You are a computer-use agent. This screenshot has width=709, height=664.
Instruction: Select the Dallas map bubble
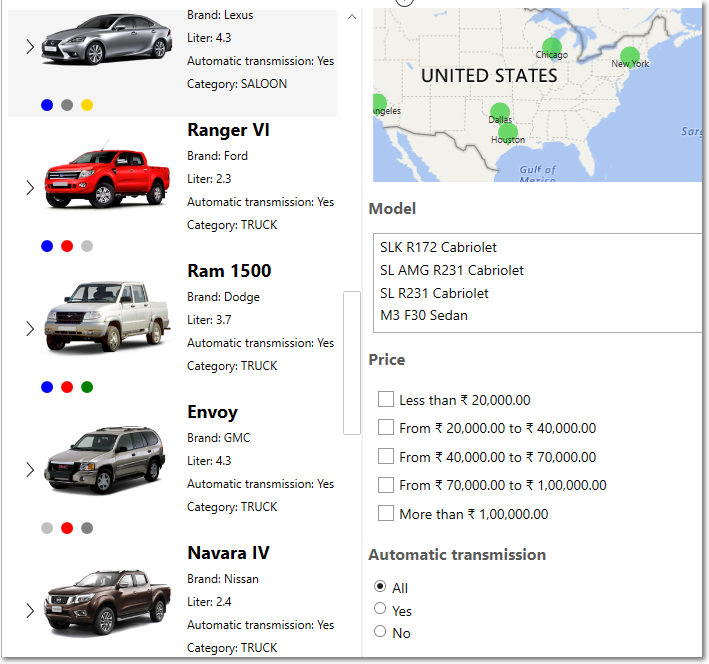(x=499, y=113)
